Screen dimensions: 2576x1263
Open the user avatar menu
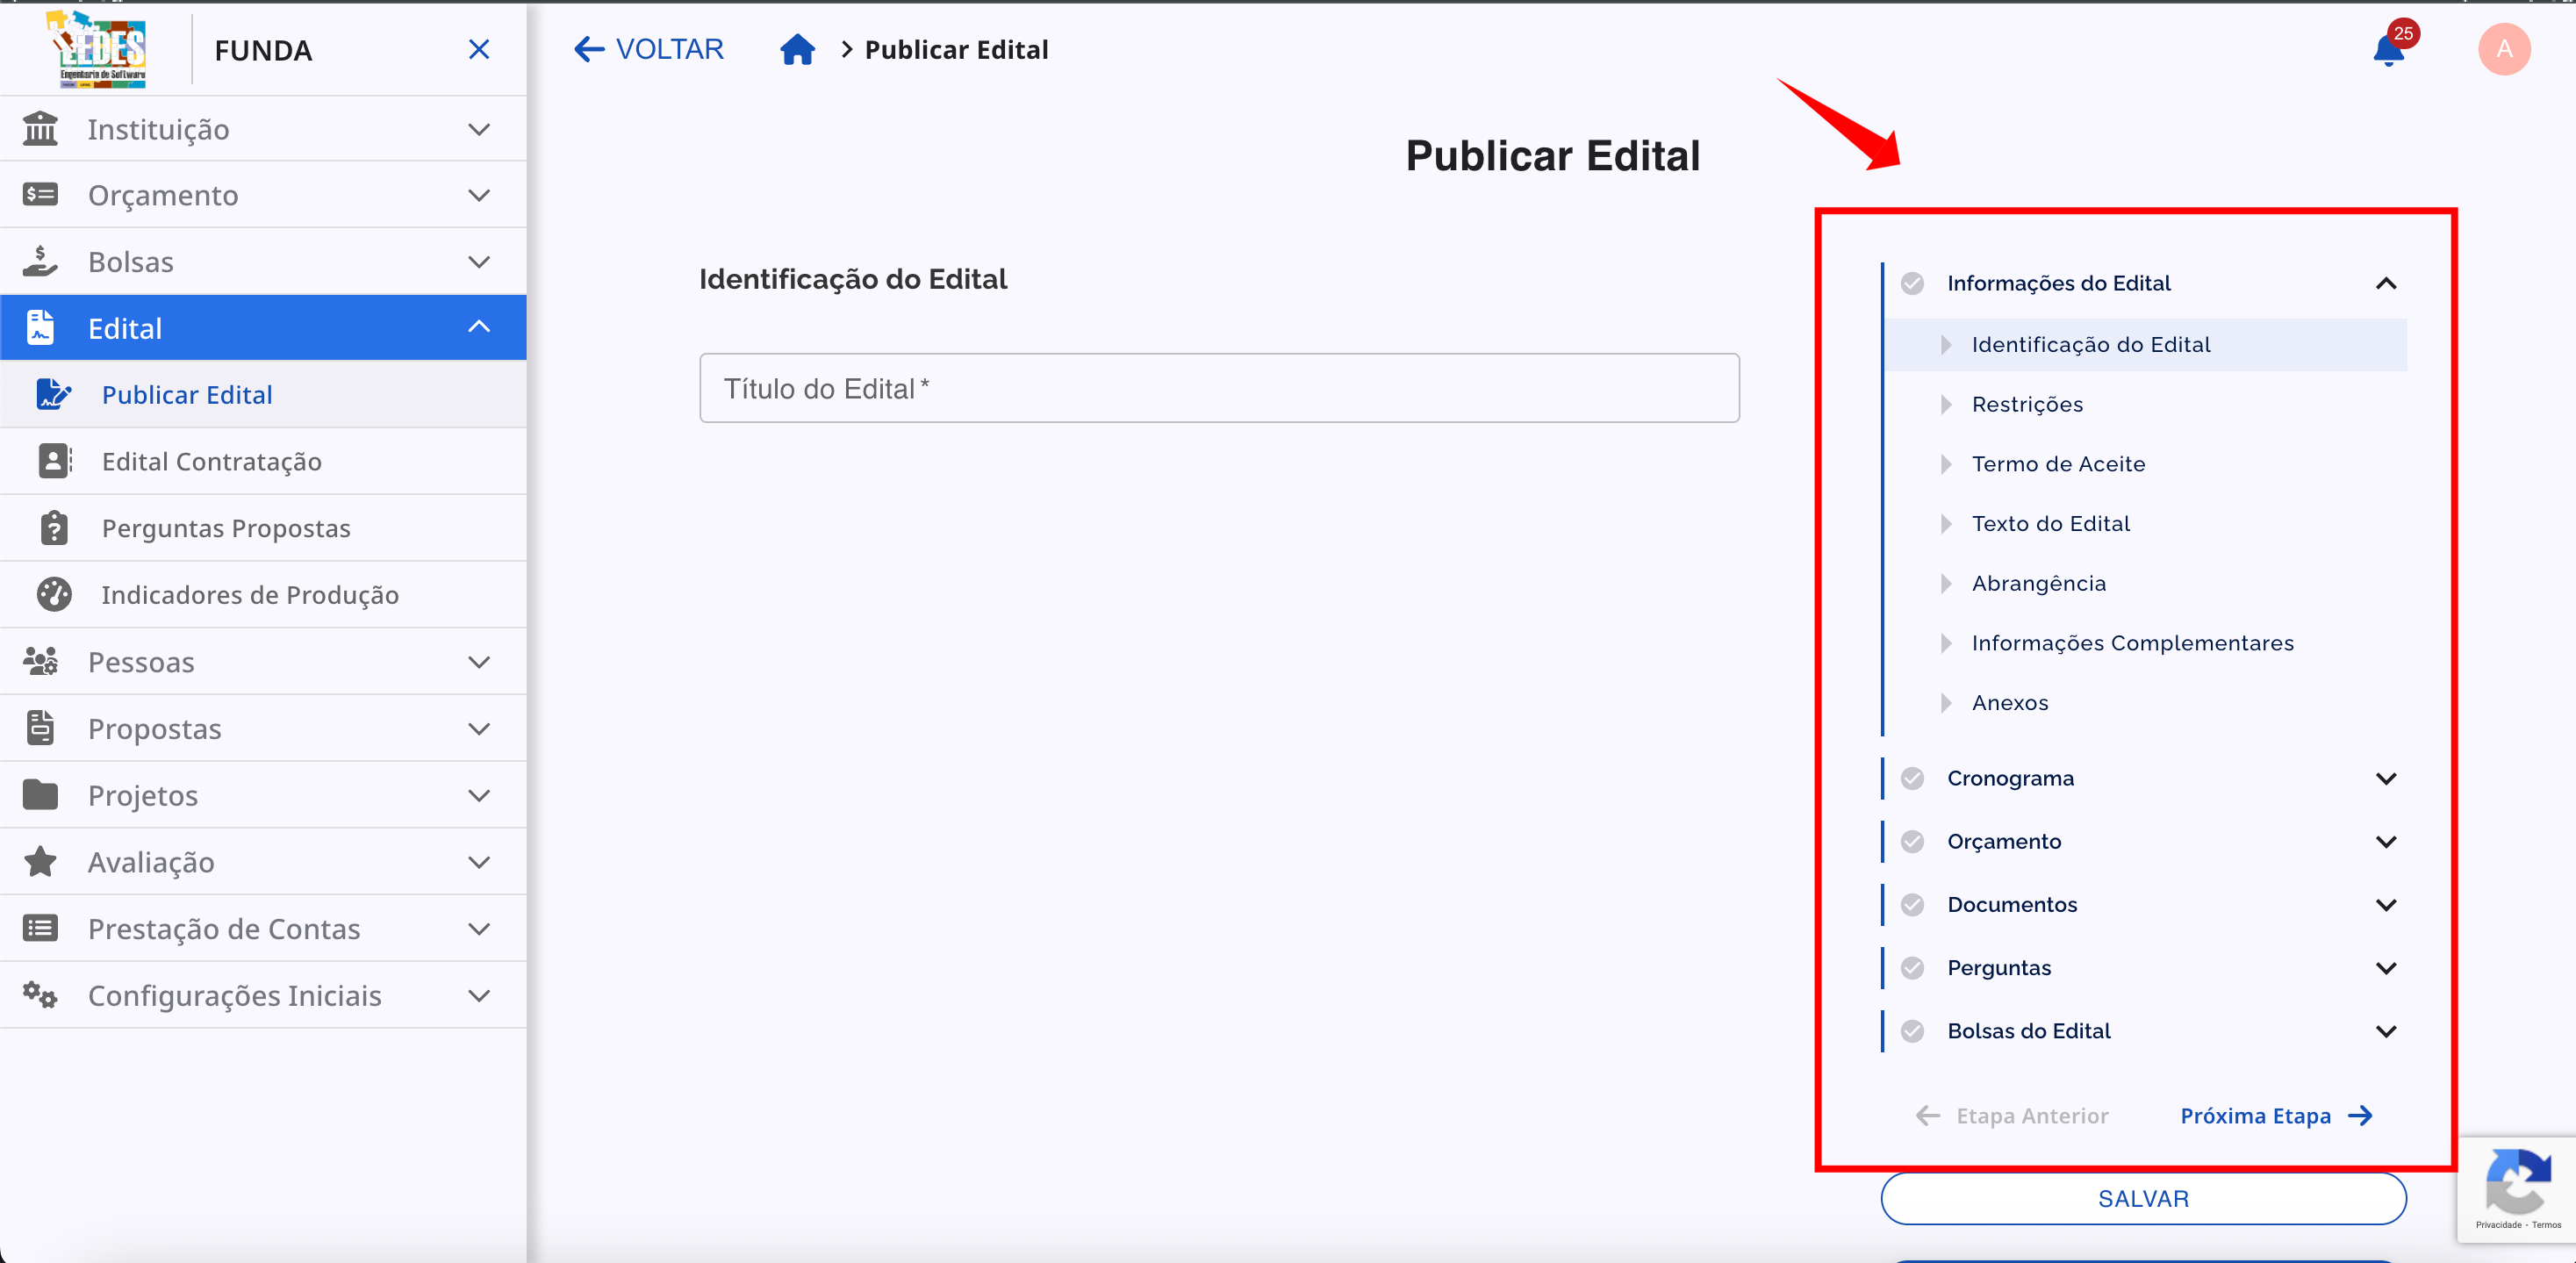click(x=2503, y=49)
